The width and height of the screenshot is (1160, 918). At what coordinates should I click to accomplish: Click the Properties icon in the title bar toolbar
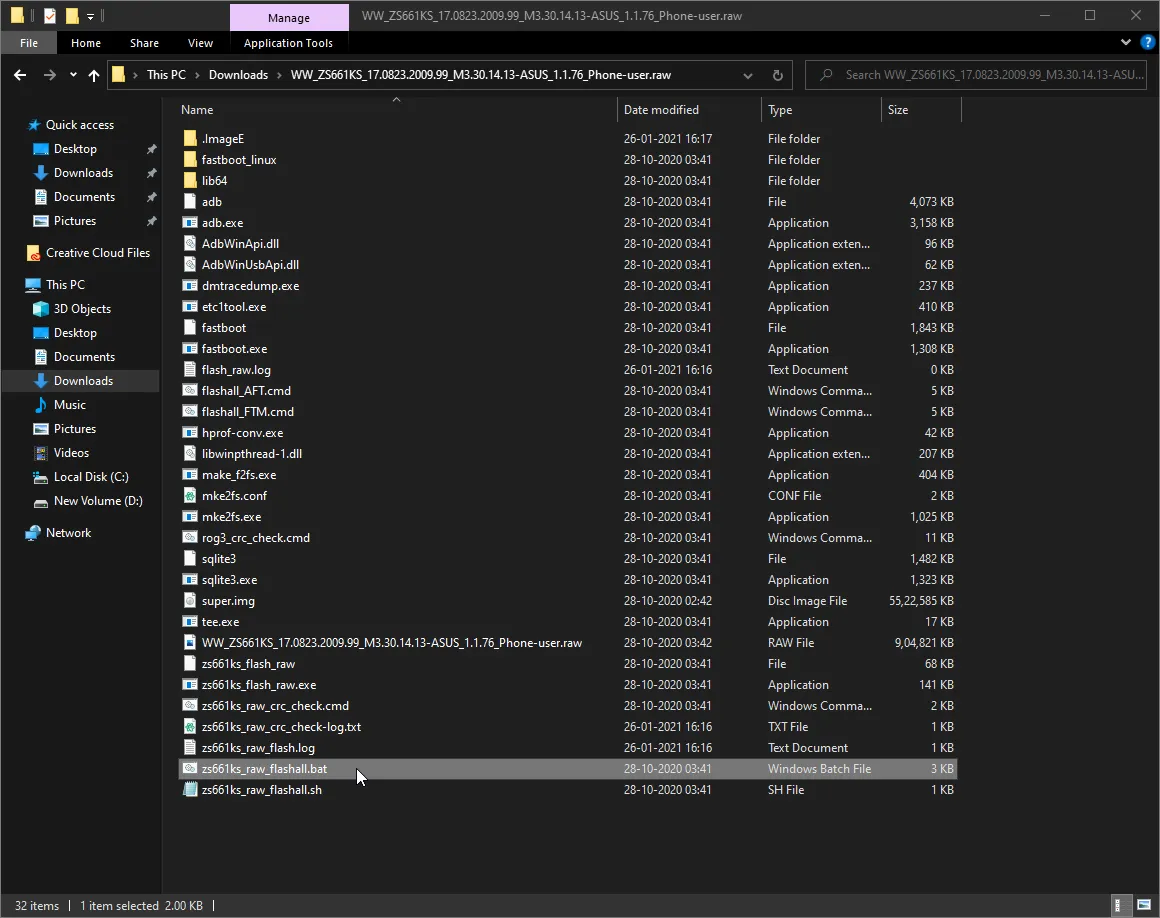[x=50, y=16]
